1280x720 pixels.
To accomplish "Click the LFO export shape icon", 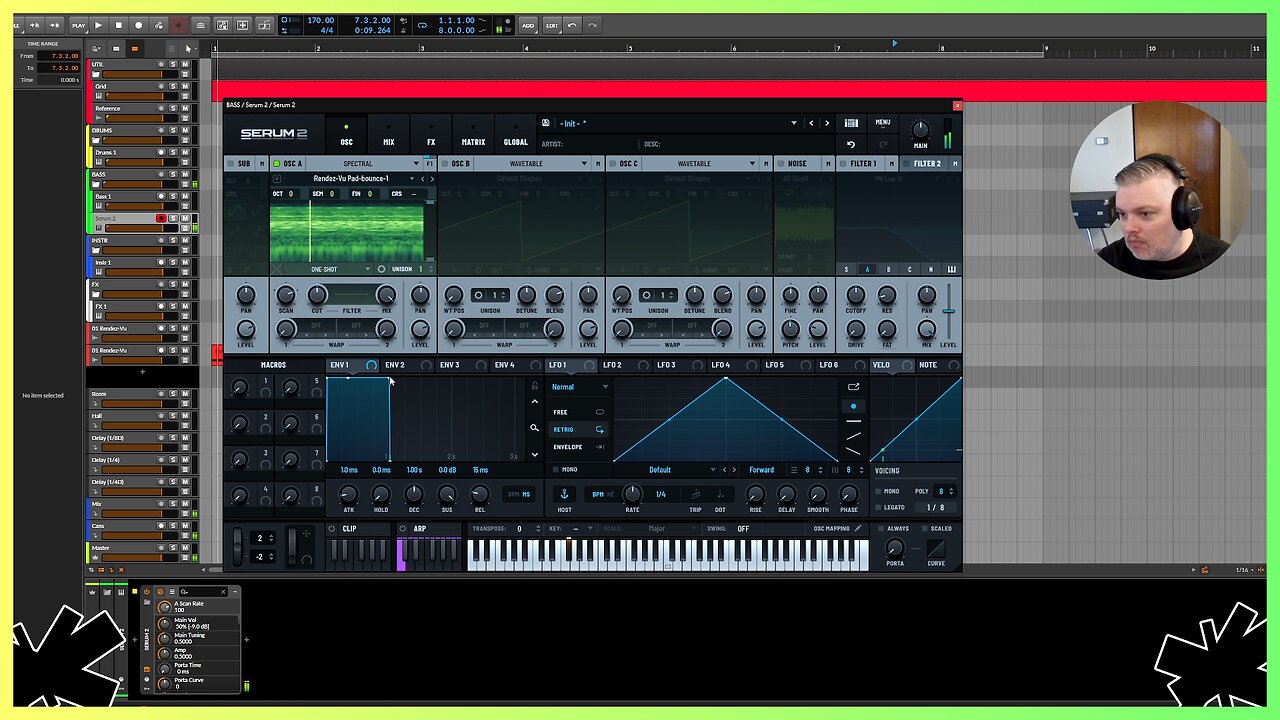I will click(x=853, y=387).
